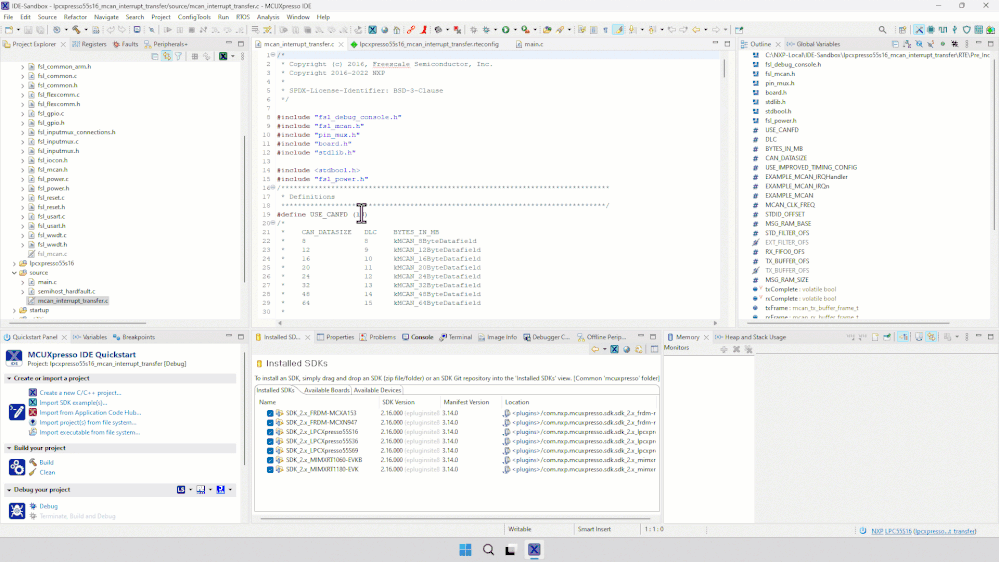Select mcan_interrupt_transfer.c in the project tree
The image size is (999, 562).
72,301
